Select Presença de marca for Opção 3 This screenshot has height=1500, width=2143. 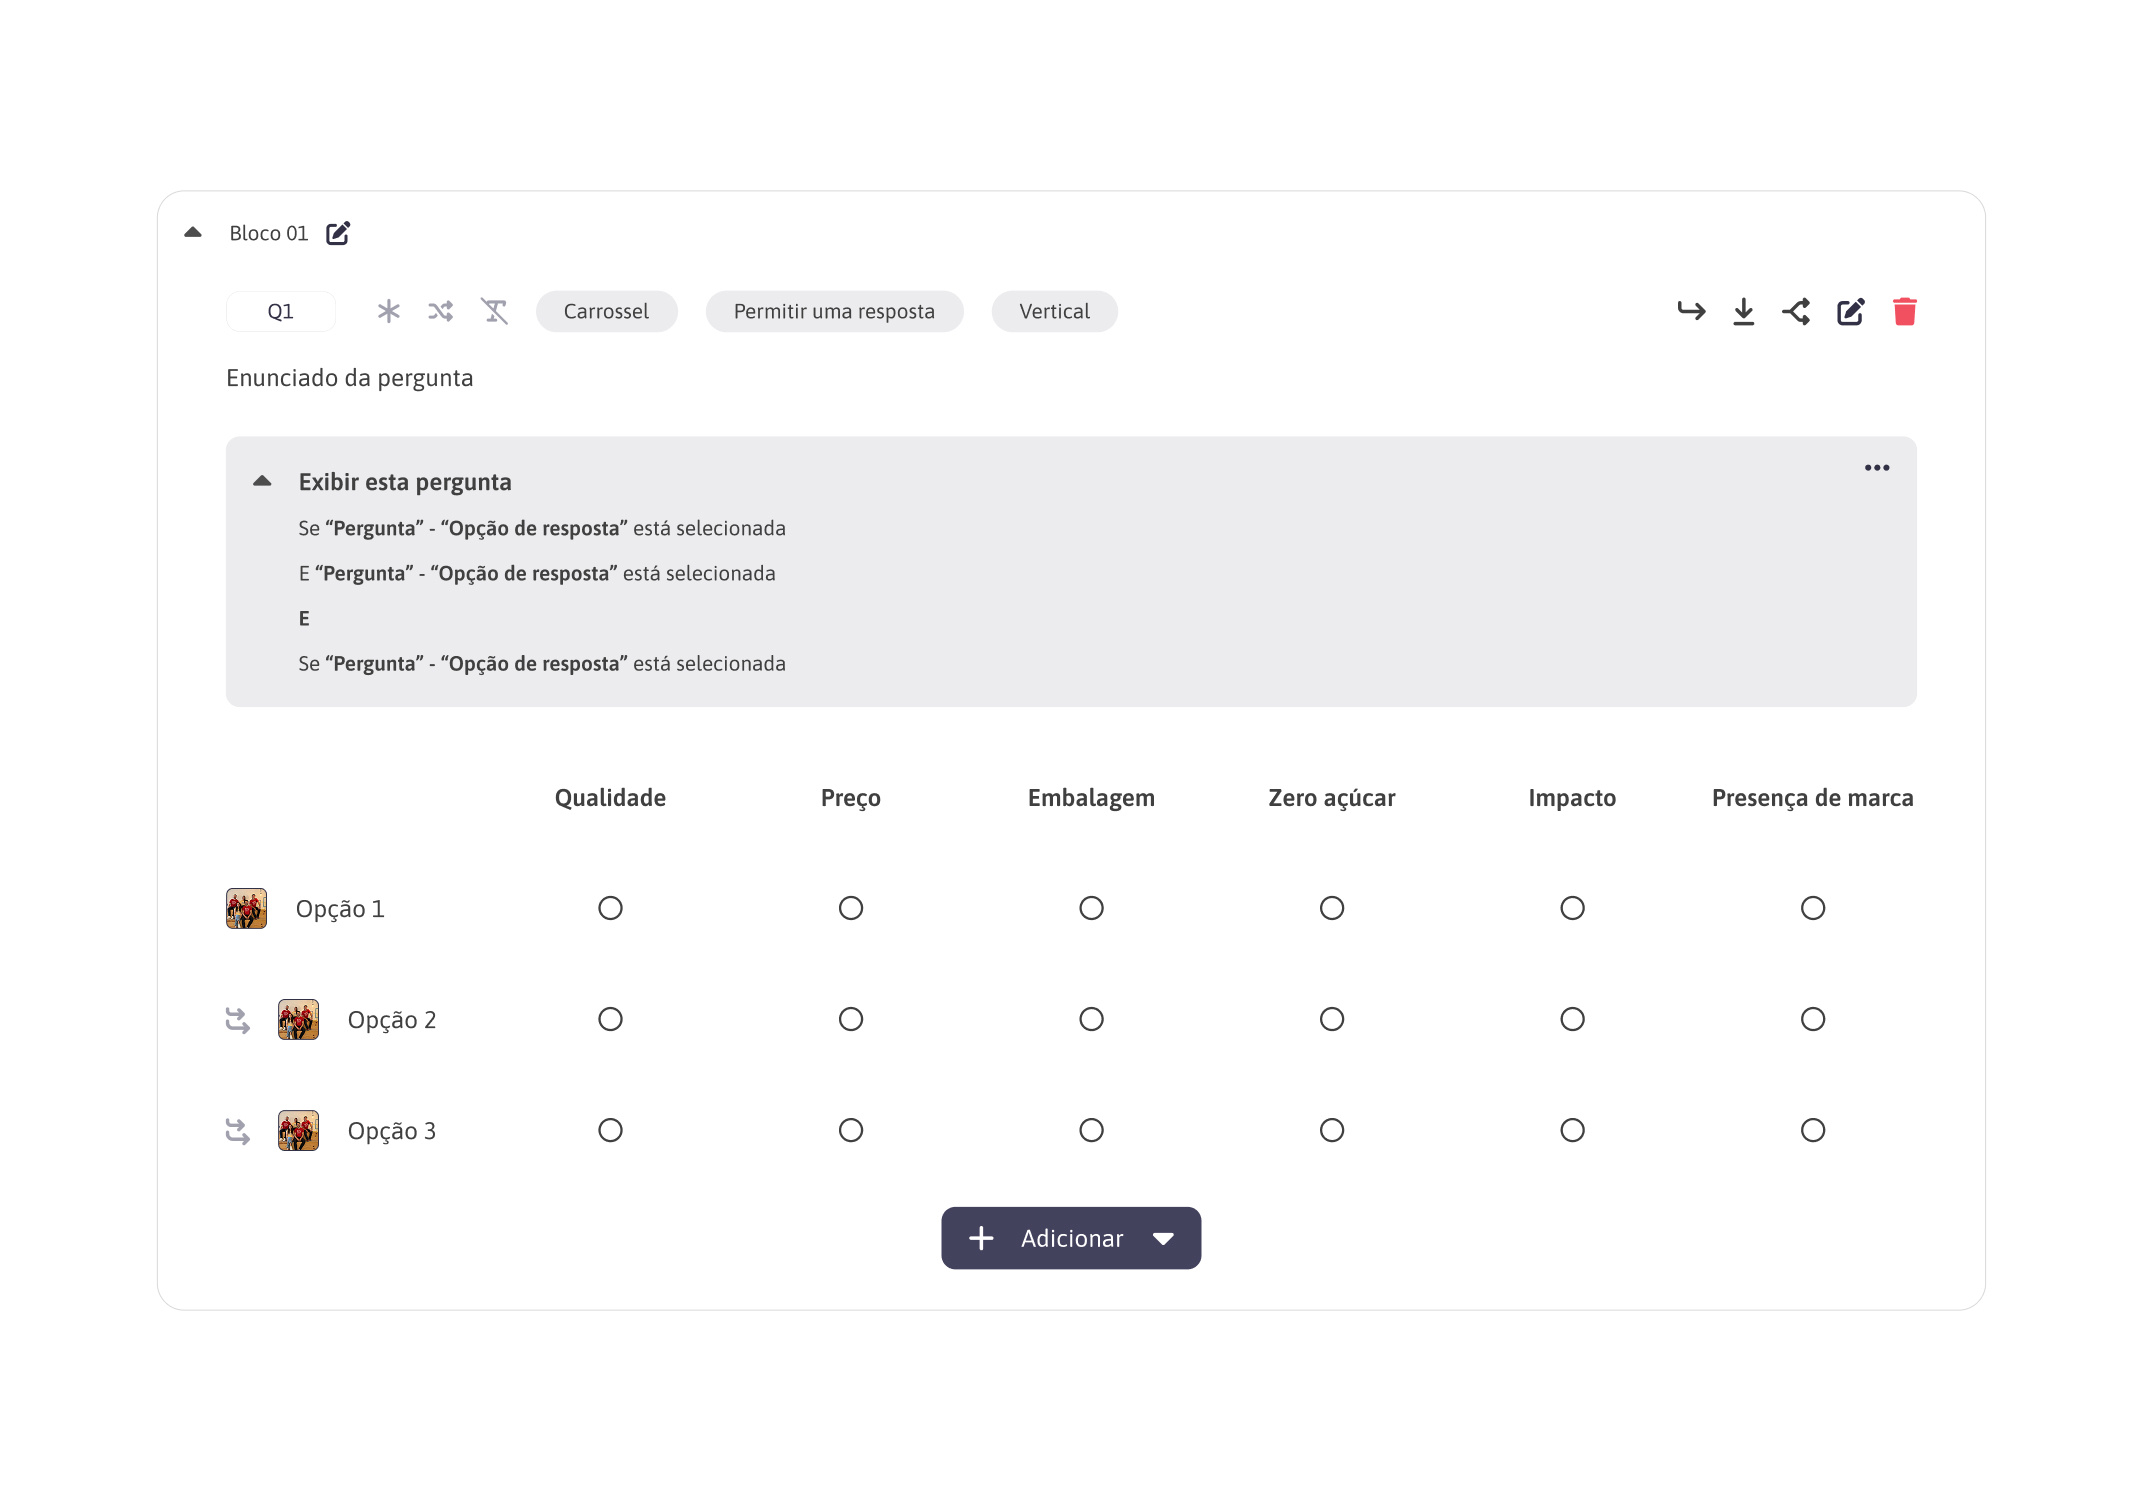(1813, 1130)
